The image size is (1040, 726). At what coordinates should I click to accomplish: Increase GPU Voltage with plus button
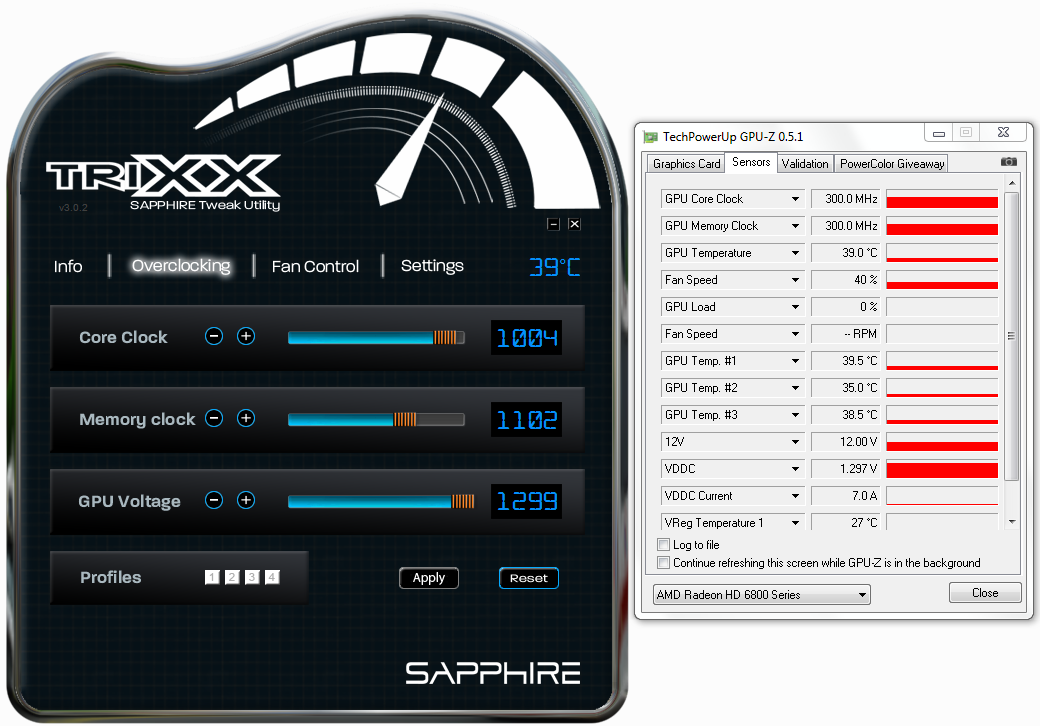click(x=246, y=500)
